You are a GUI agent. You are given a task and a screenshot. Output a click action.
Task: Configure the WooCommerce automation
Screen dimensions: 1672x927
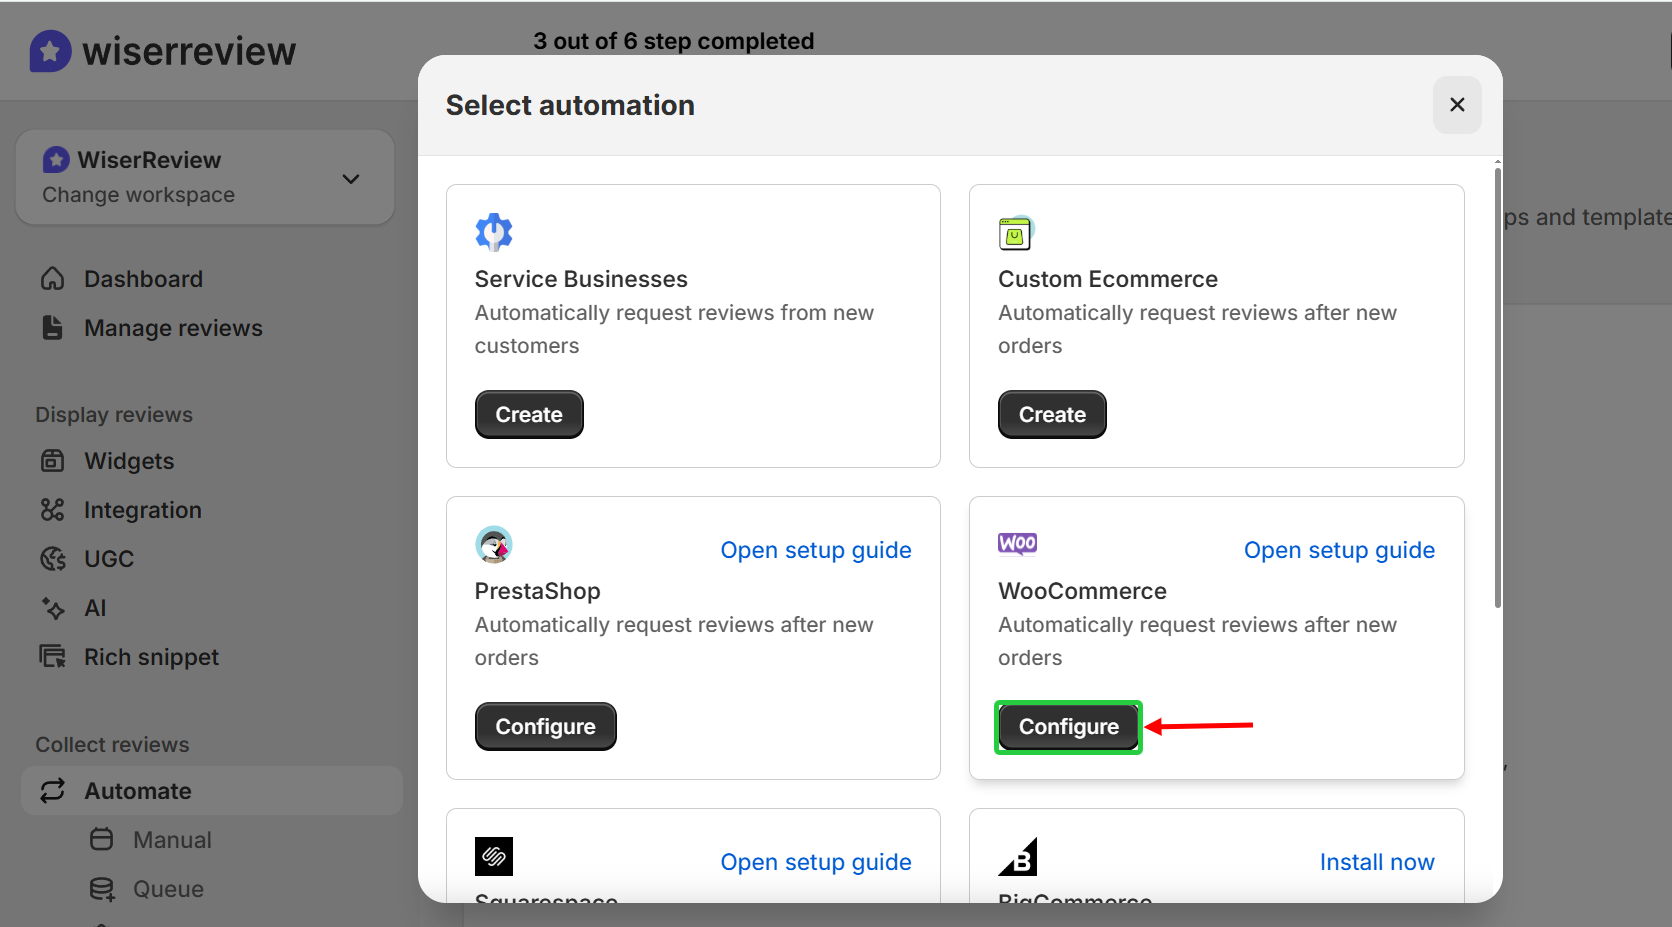pos(1067,726)
